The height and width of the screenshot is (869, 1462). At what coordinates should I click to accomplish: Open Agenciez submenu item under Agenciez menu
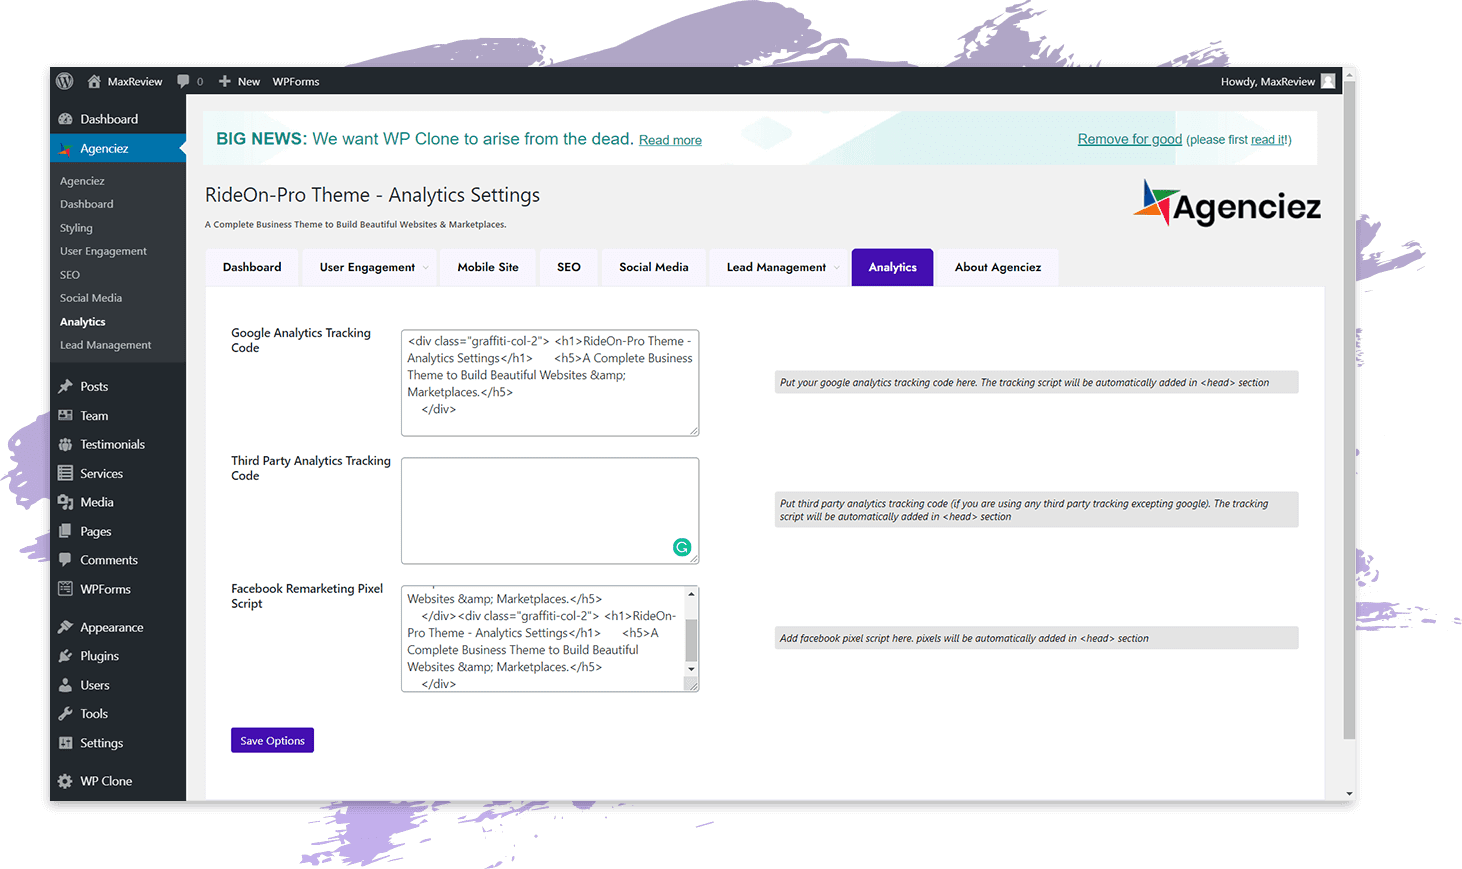click(82, 181)
